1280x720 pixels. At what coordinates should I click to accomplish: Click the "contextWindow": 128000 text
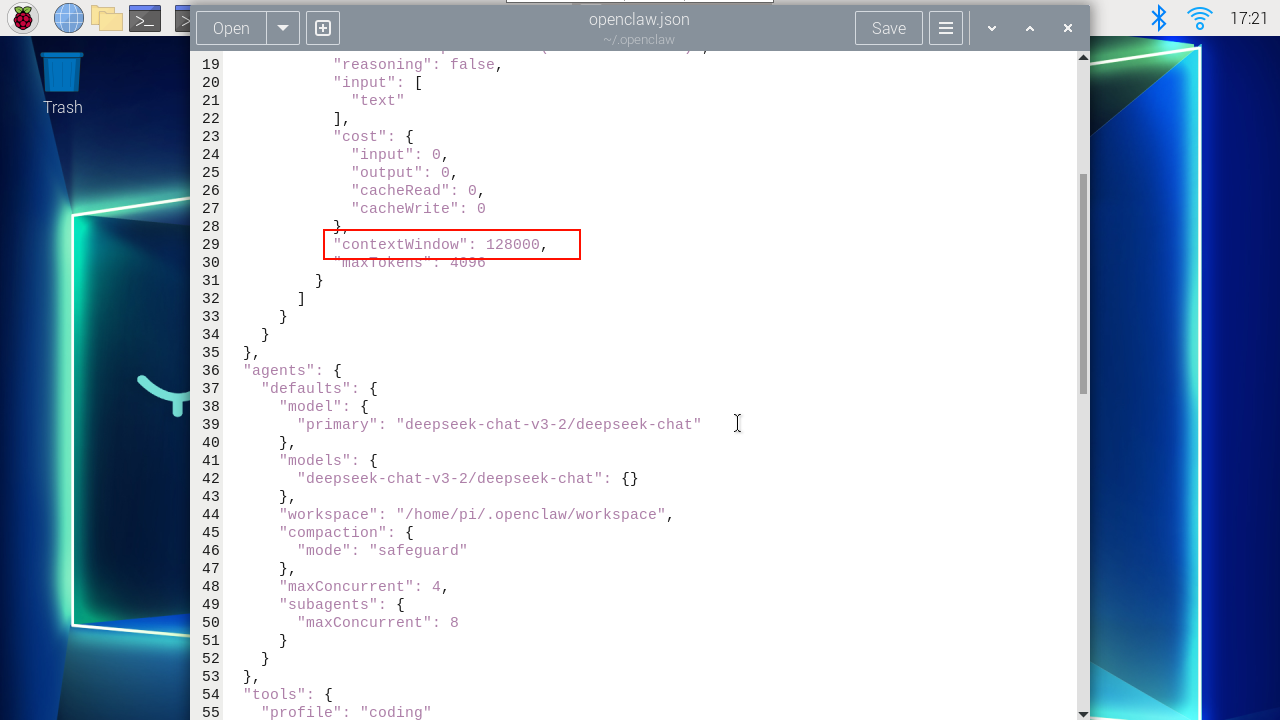441,245
